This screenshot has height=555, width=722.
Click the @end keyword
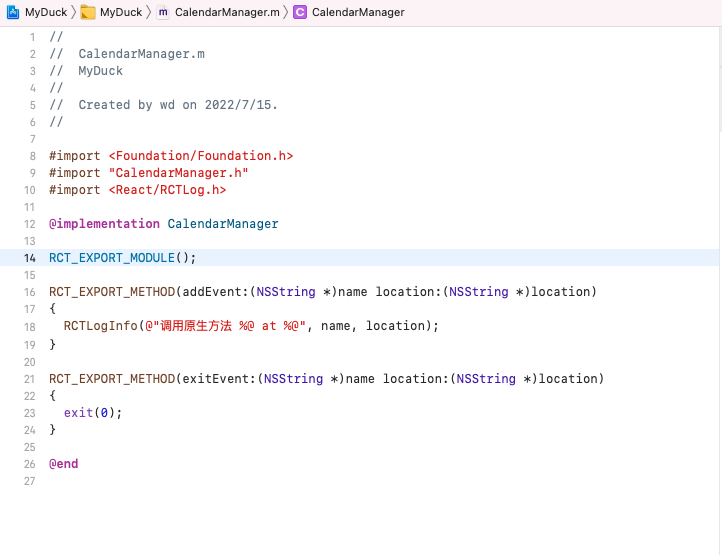64,464
